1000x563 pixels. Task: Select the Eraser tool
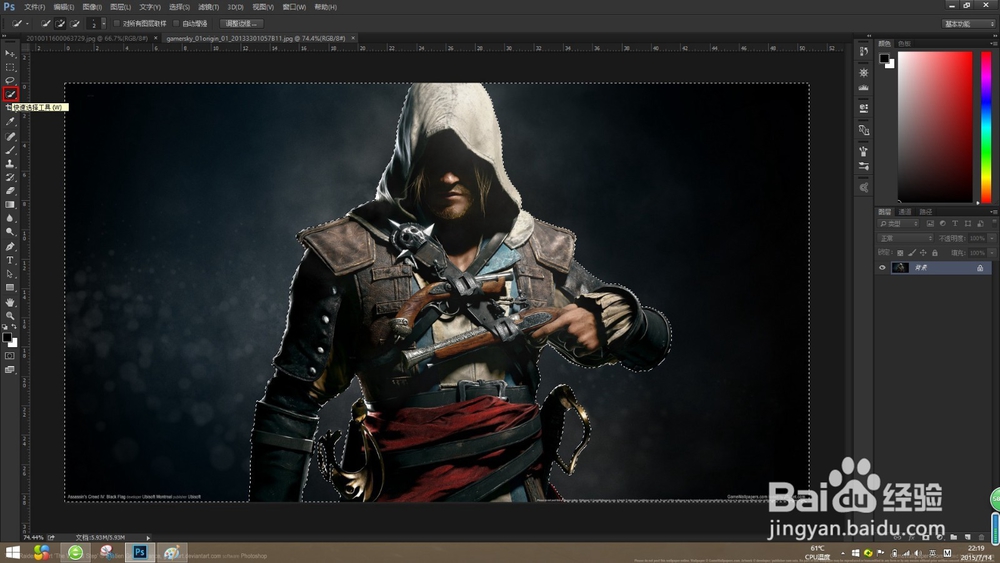click(10, 191)
